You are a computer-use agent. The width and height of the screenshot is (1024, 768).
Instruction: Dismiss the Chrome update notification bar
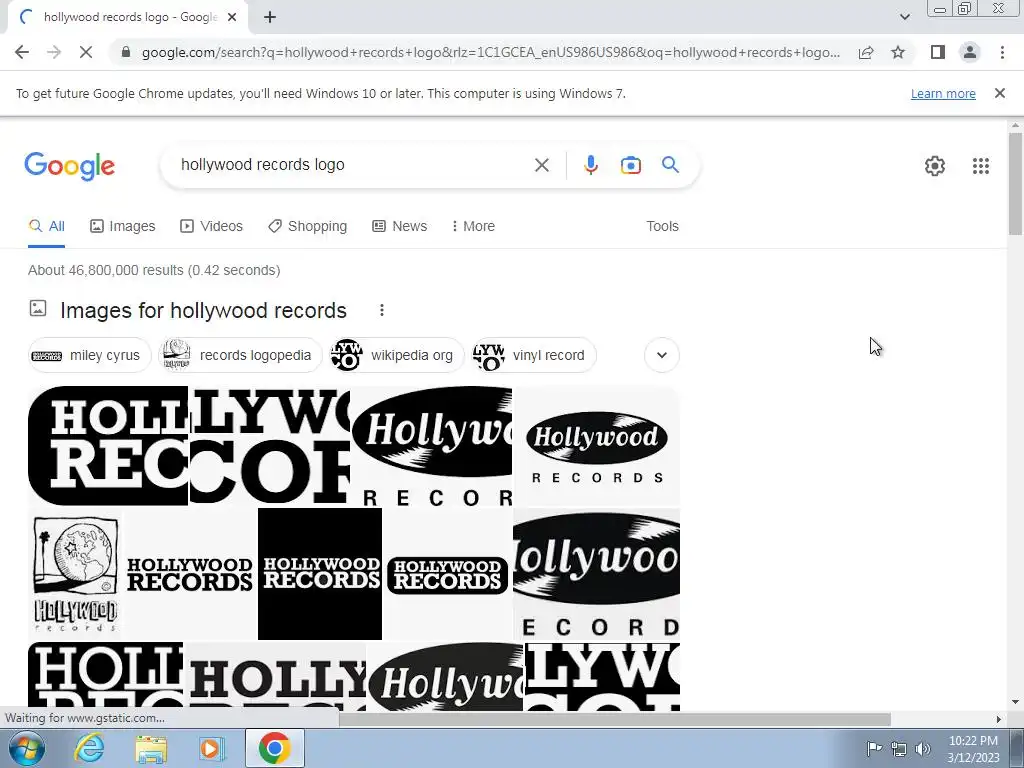(x=999, y=93)
